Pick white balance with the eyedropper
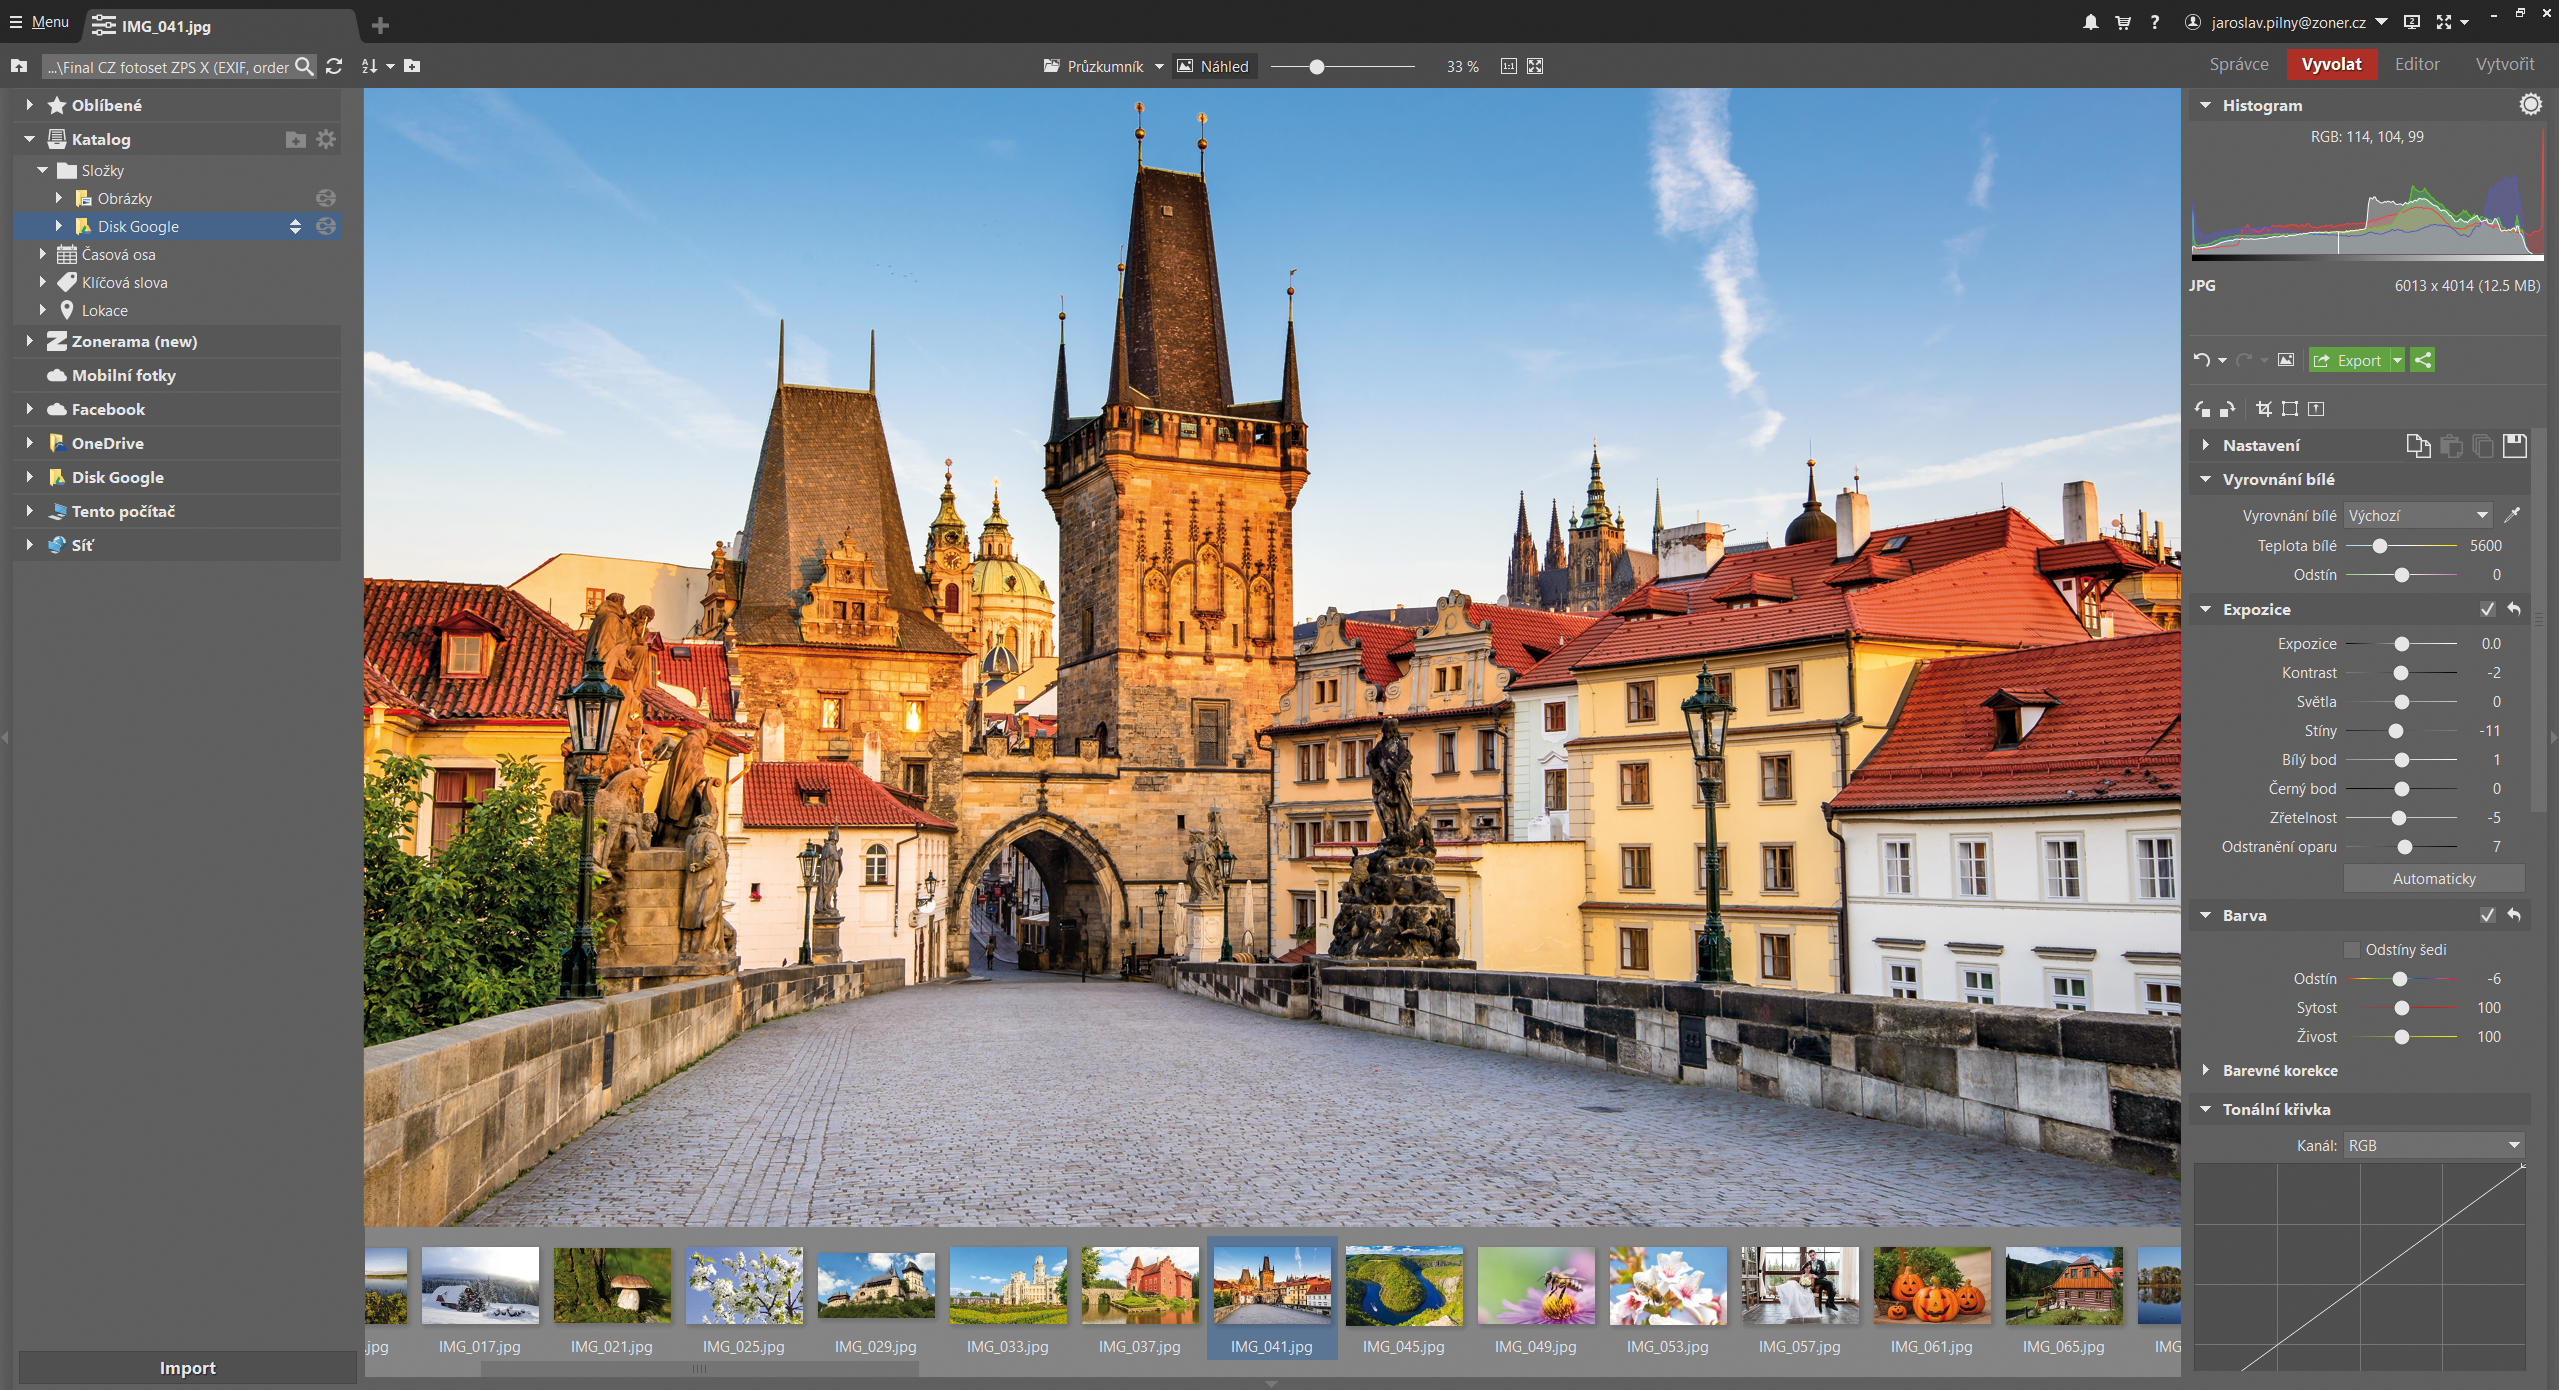Viewport: 2559px width, 1390px height. point(2511,515)
